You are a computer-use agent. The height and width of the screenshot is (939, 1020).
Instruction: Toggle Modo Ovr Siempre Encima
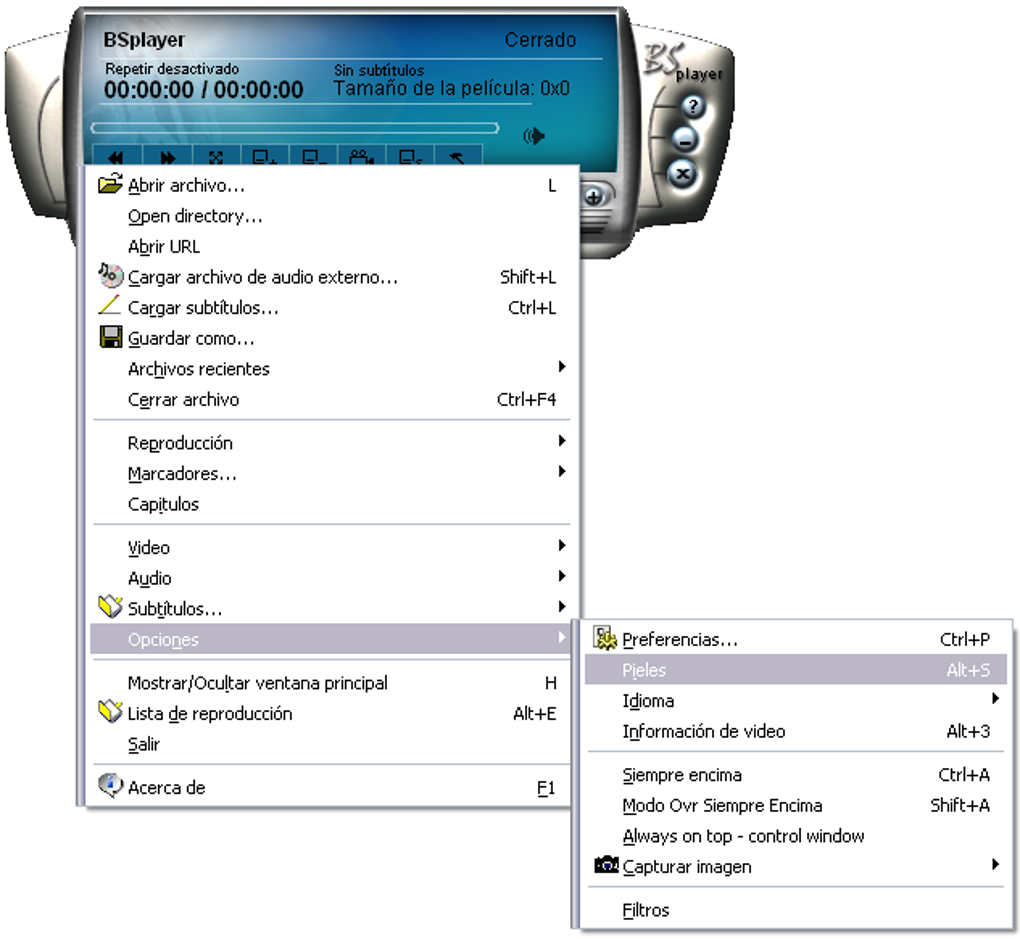(x=796, y=806)
